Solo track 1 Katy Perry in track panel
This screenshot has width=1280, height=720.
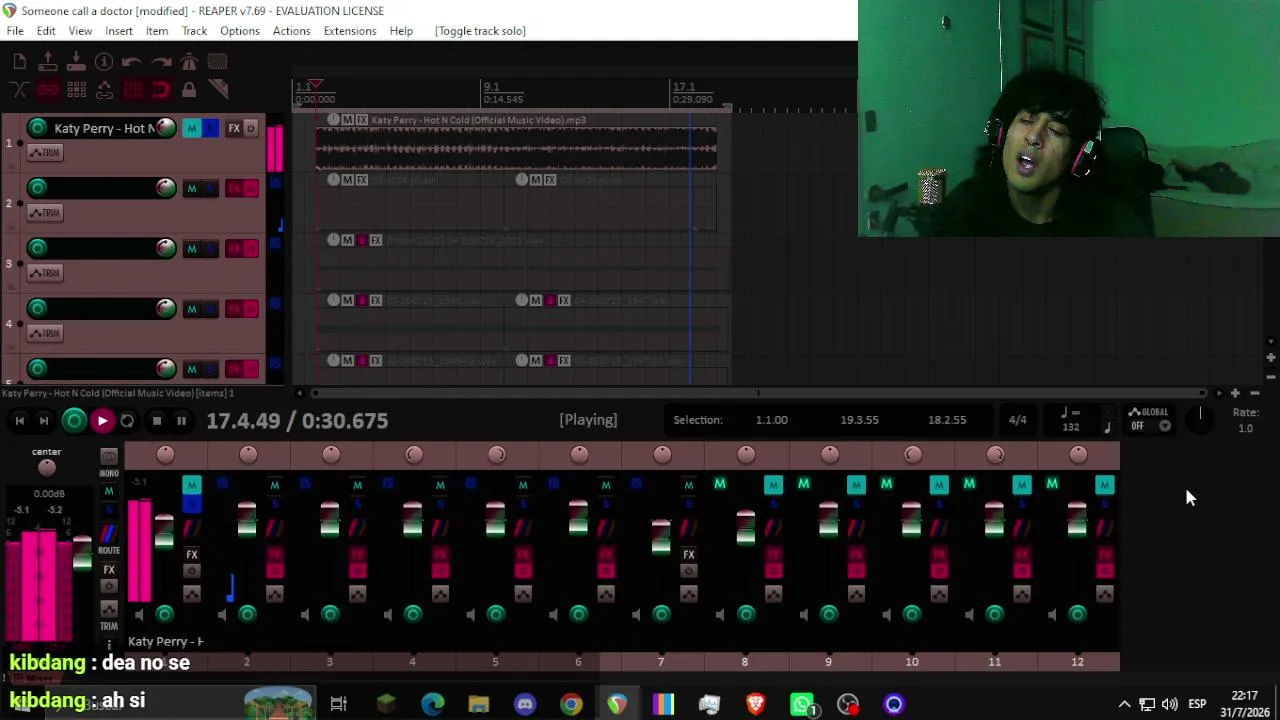[210, 128]
